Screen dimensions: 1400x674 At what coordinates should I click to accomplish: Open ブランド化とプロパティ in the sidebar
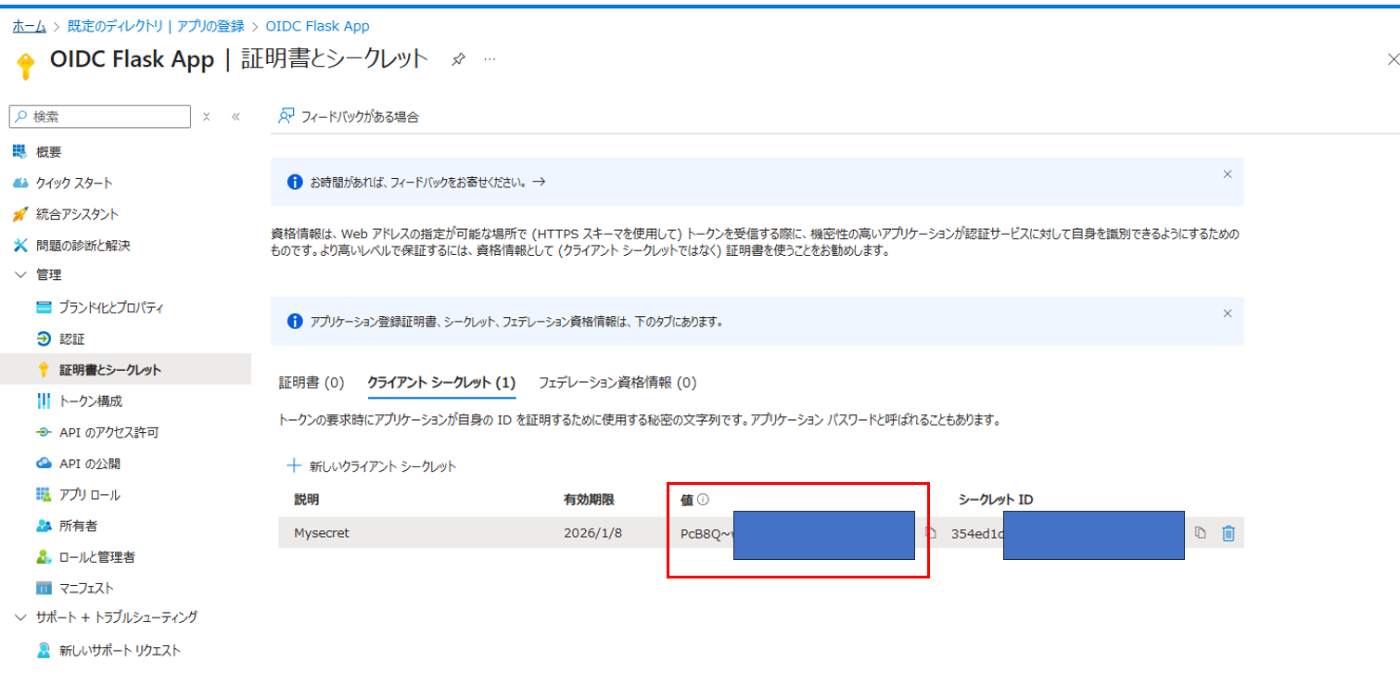point(111,308)
